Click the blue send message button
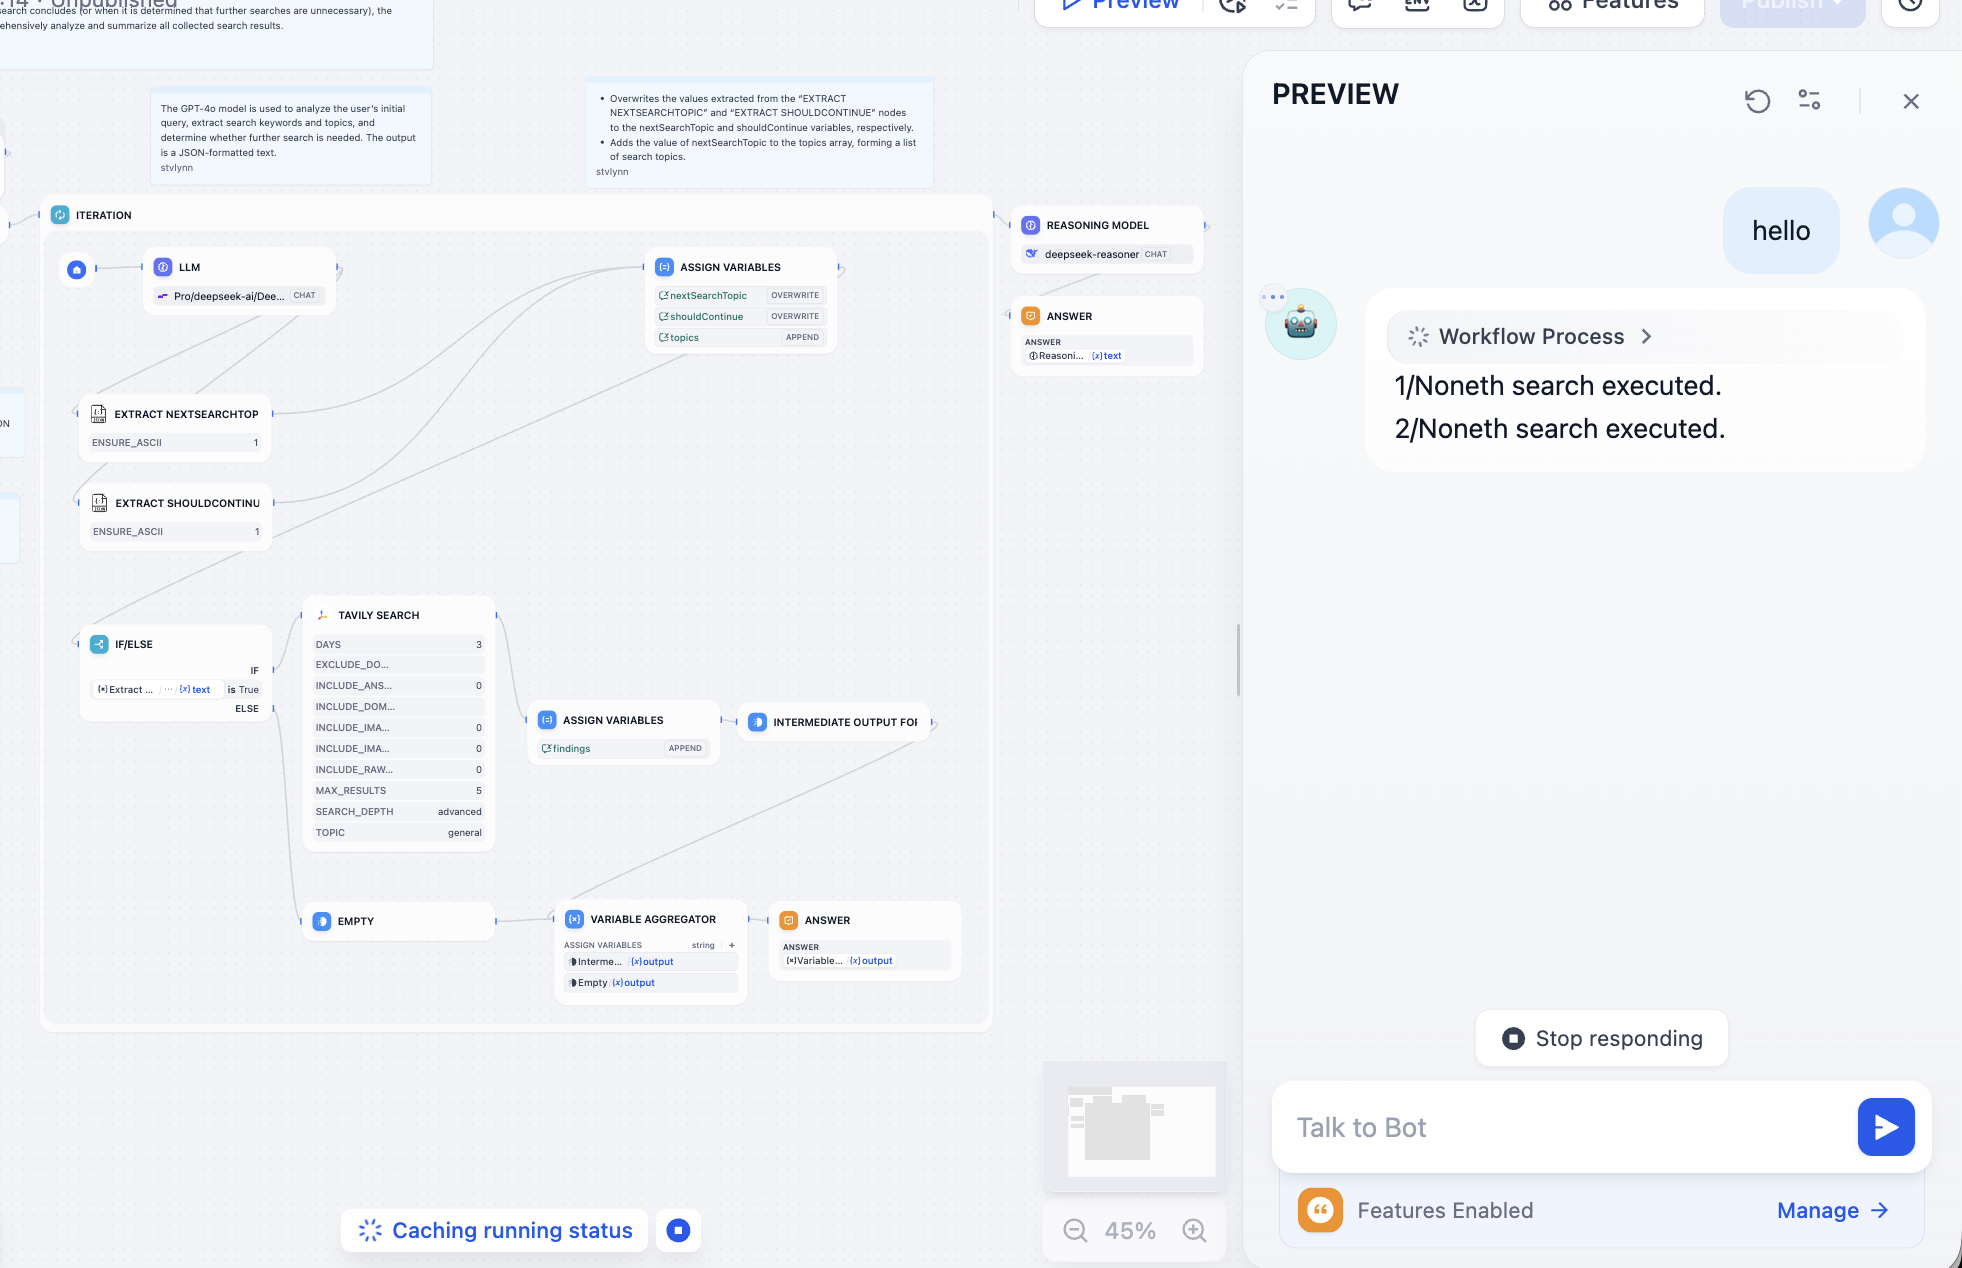Screen dimensions: 1962x1268 1885,1127
